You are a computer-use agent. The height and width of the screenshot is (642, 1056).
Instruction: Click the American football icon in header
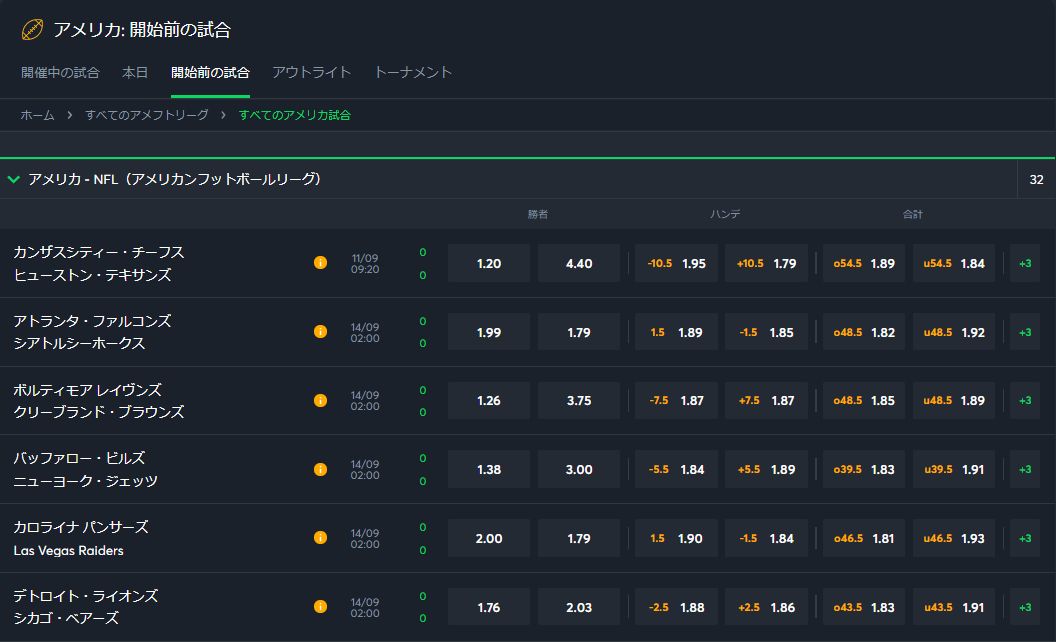point(32,30)
